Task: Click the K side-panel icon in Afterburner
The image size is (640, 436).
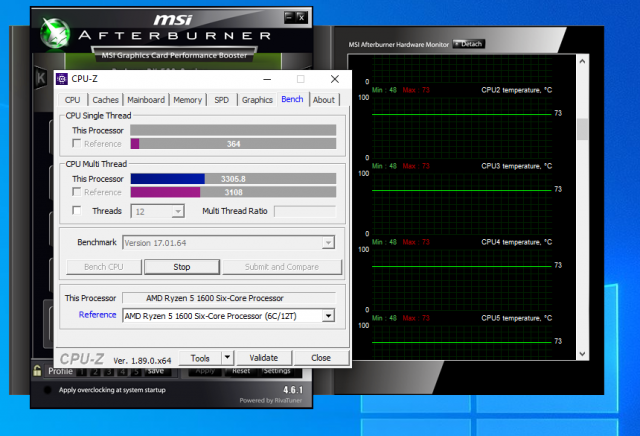Action: (39, 78)
